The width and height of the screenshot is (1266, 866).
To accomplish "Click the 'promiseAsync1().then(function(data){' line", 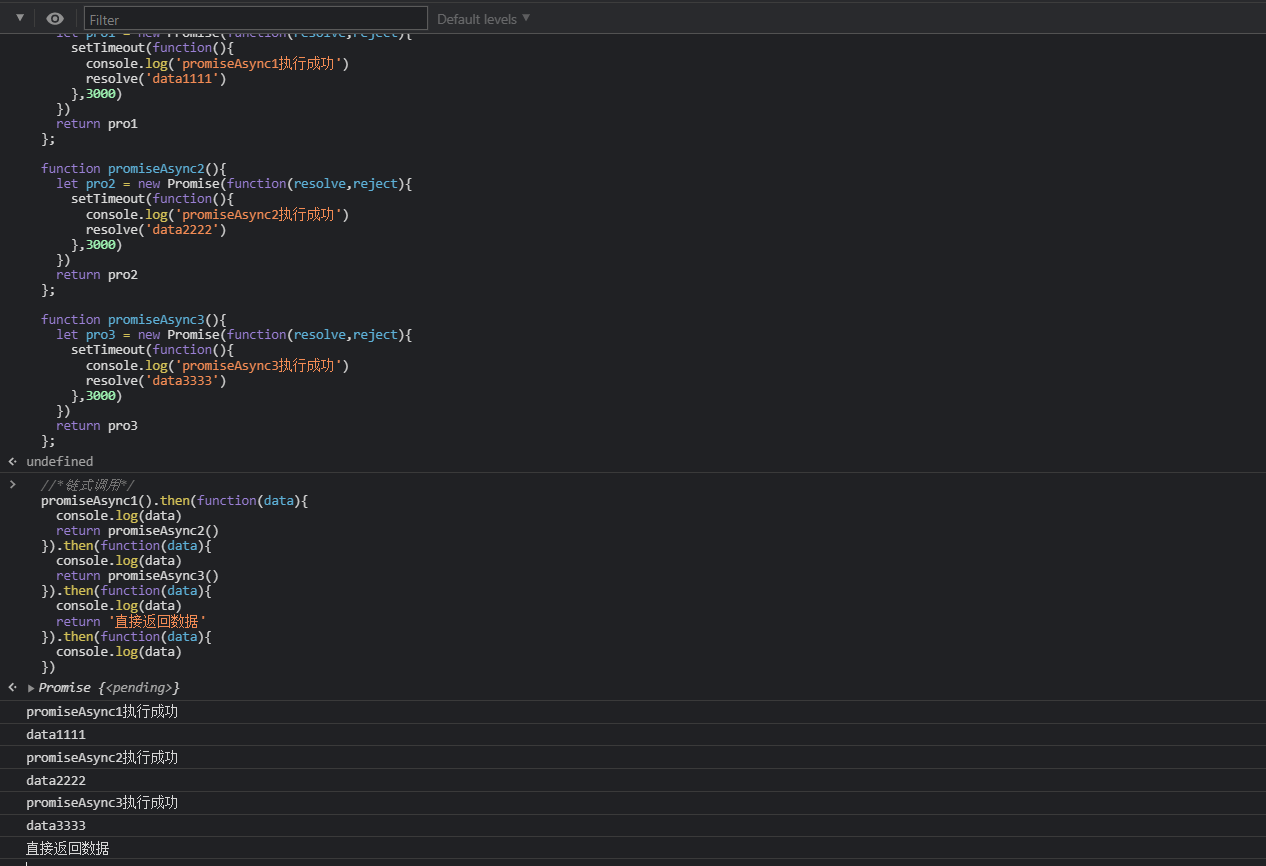I will click(x=174, y=500).
